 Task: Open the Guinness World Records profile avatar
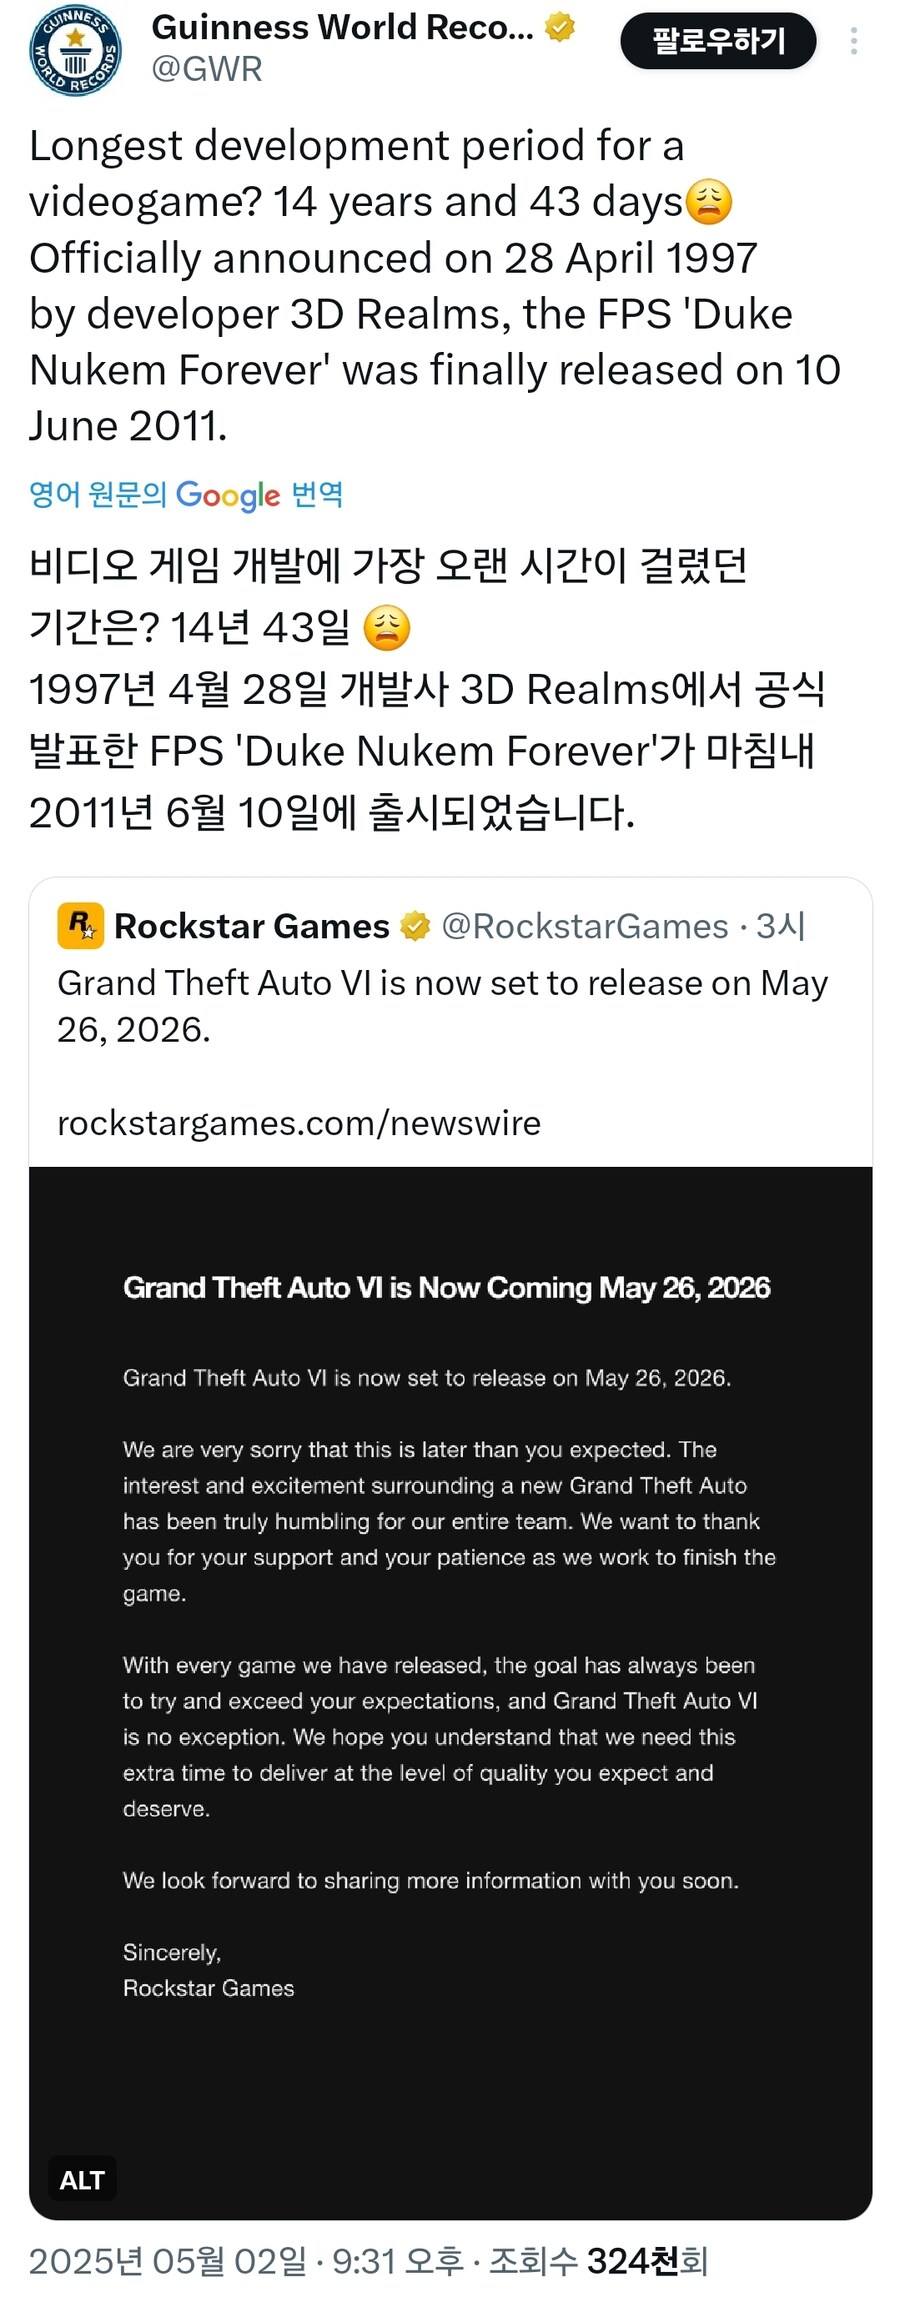click(75, 49)
